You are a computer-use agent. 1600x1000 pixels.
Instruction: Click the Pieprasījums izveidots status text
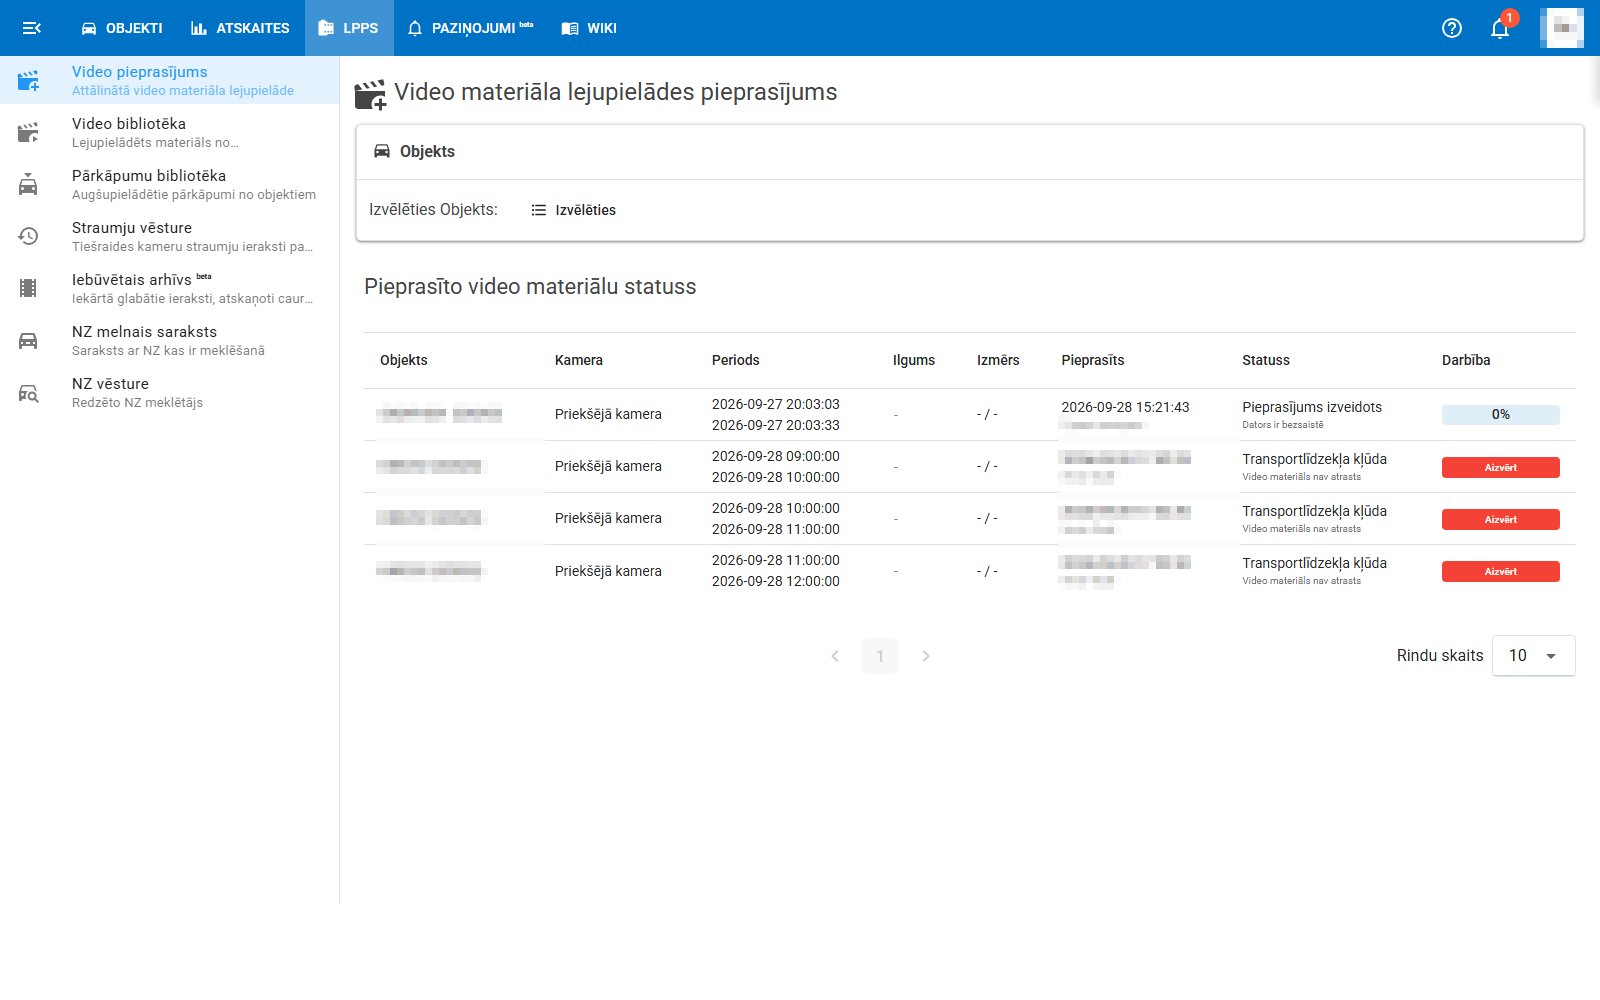(1312, 407)
